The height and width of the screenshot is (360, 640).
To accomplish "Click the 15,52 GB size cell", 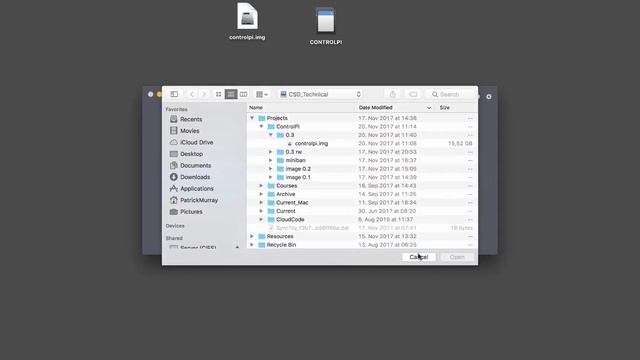I will (x=460, y=144).
